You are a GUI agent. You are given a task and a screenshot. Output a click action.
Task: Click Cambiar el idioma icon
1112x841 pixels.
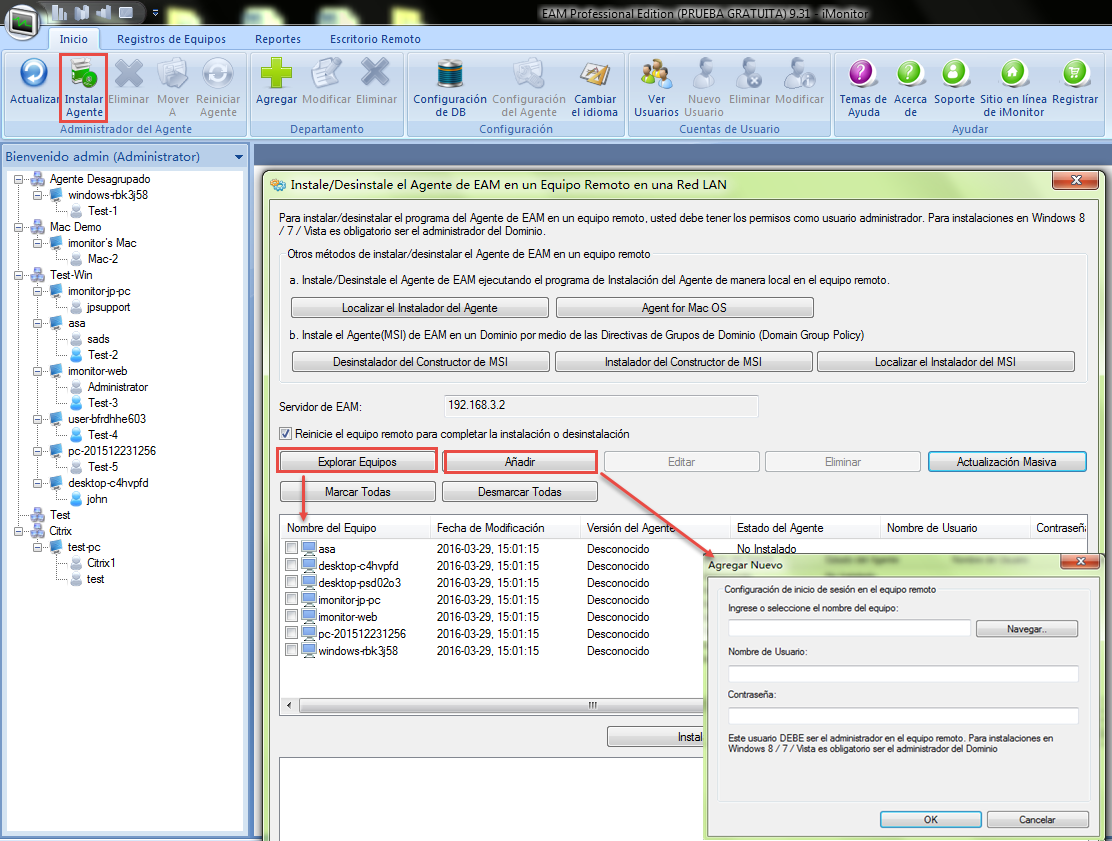click(x=594, y=75)
